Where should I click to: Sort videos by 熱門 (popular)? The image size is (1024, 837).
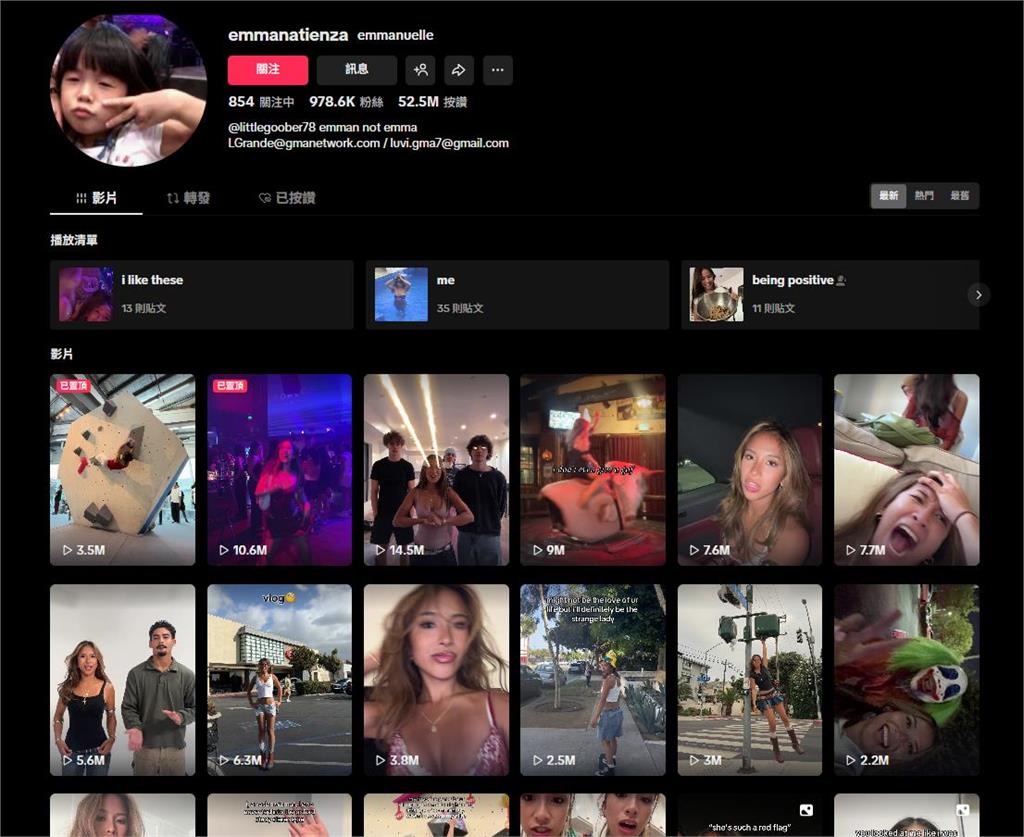point(924,196)
